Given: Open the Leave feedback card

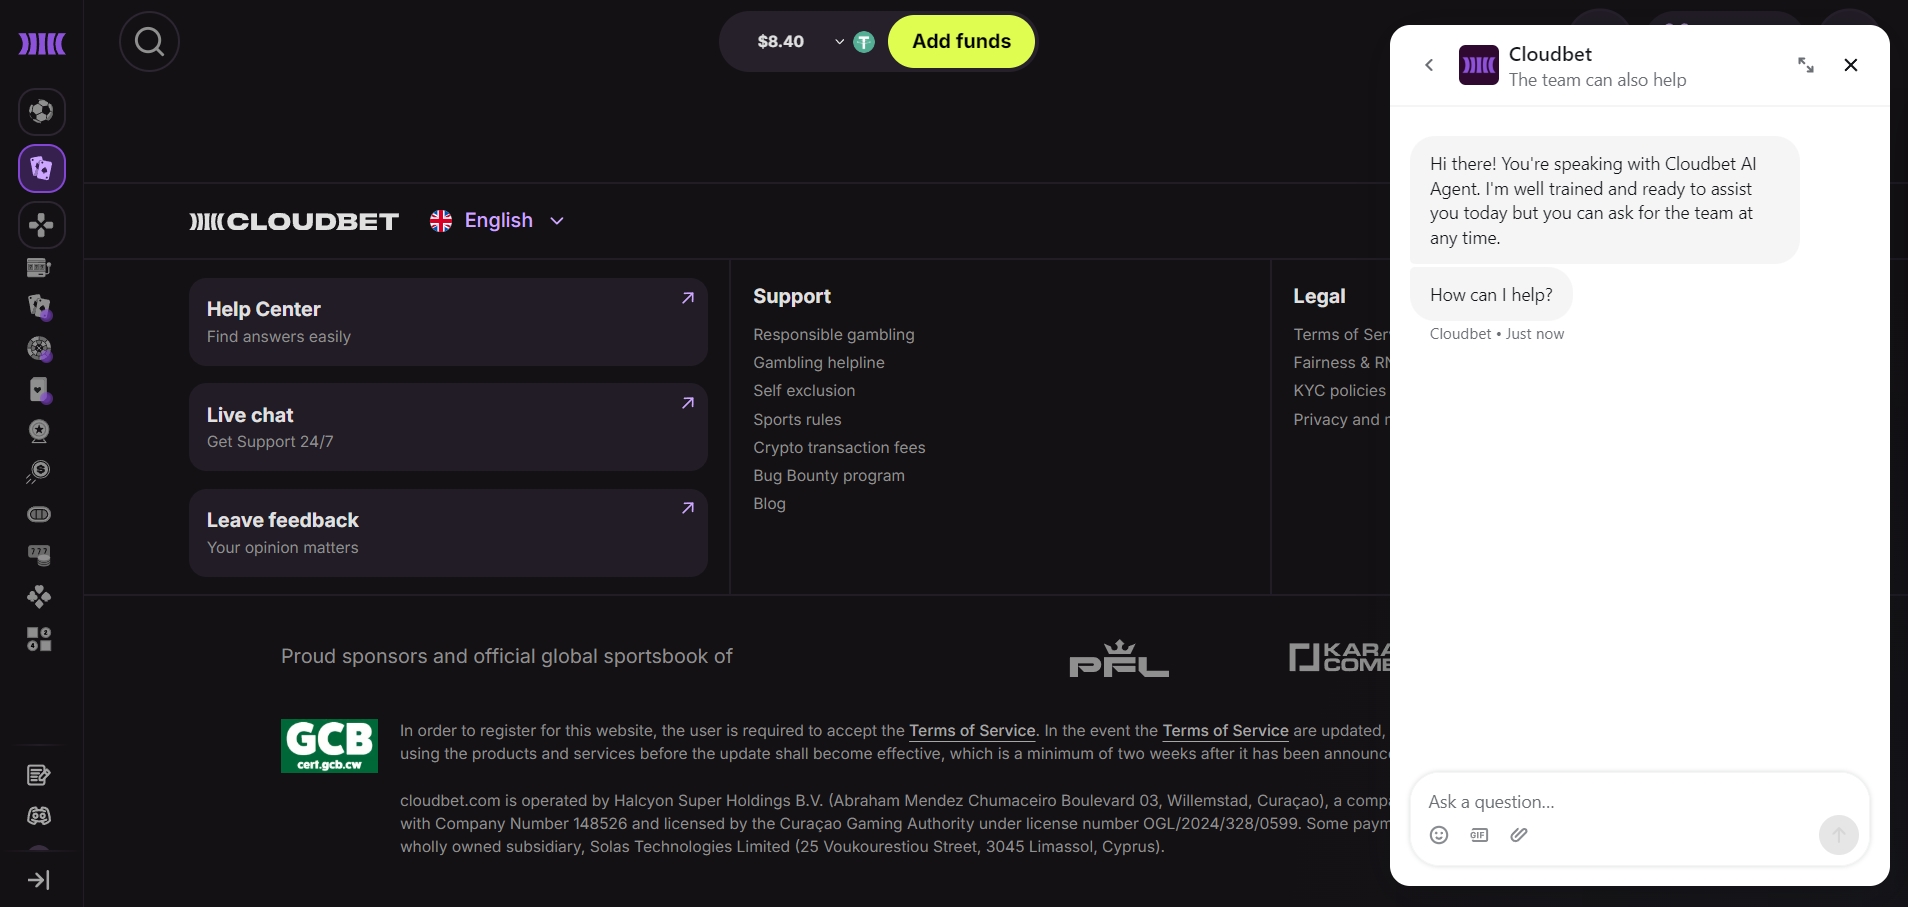Looking at the screenshot, I should click(448, 533).
